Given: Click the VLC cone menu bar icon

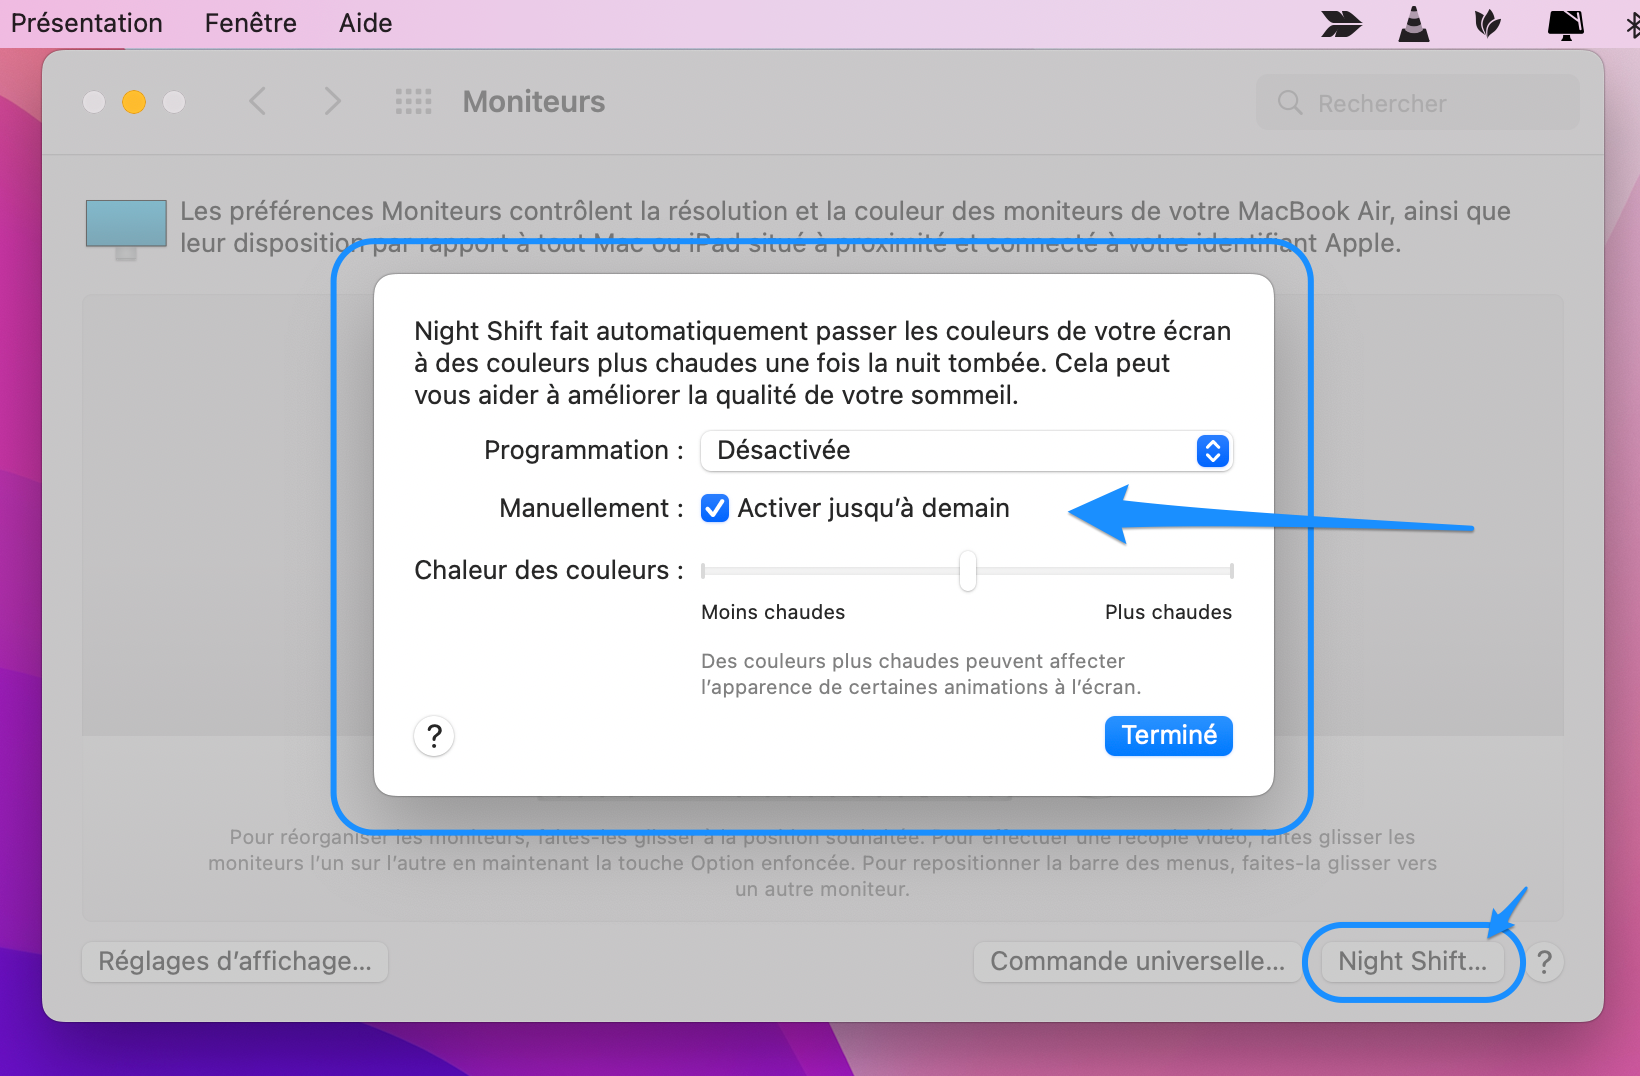Looking at the screenshot, I should 1413,23.
